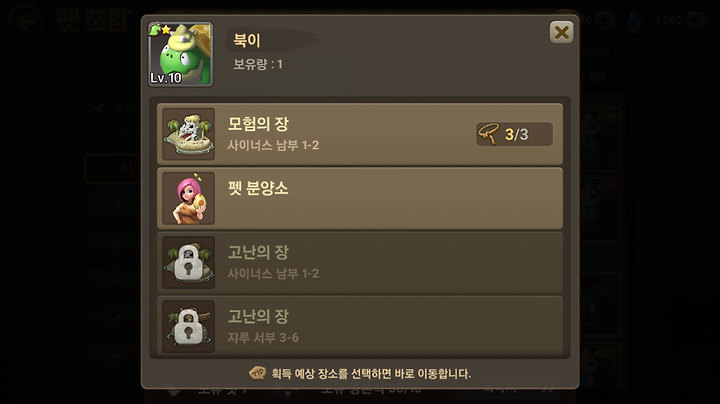Click the TIP speech bubble icon
The height and width of the screenshot is (404, 720).
click(x=257, y=373)
